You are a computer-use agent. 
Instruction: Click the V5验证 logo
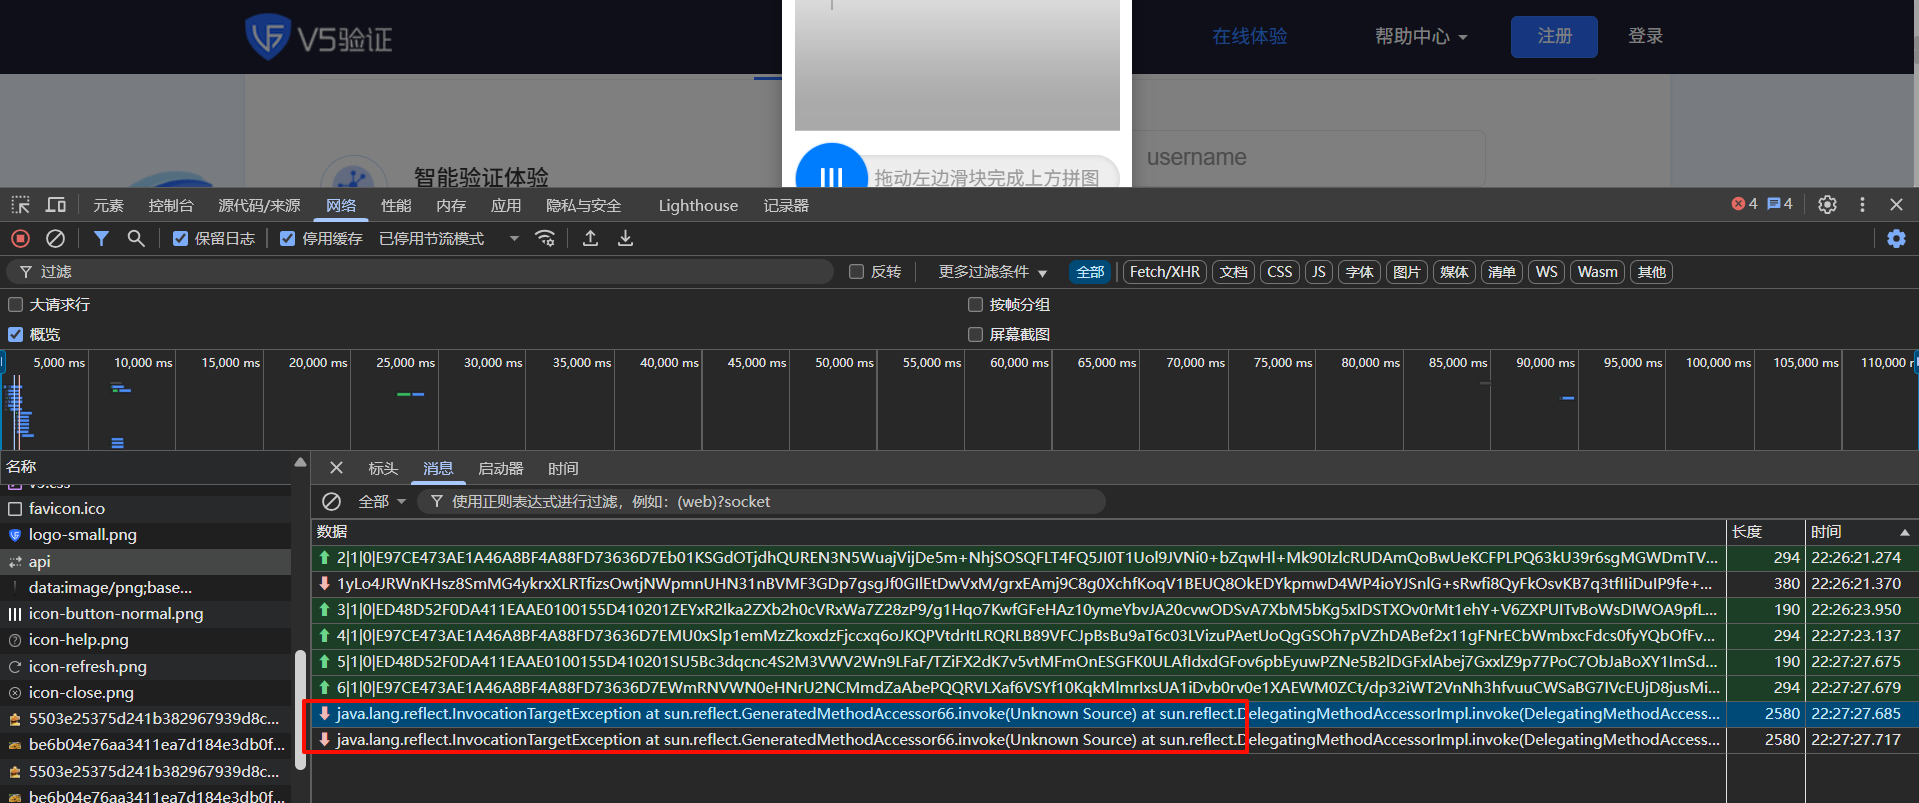(319, 37)
